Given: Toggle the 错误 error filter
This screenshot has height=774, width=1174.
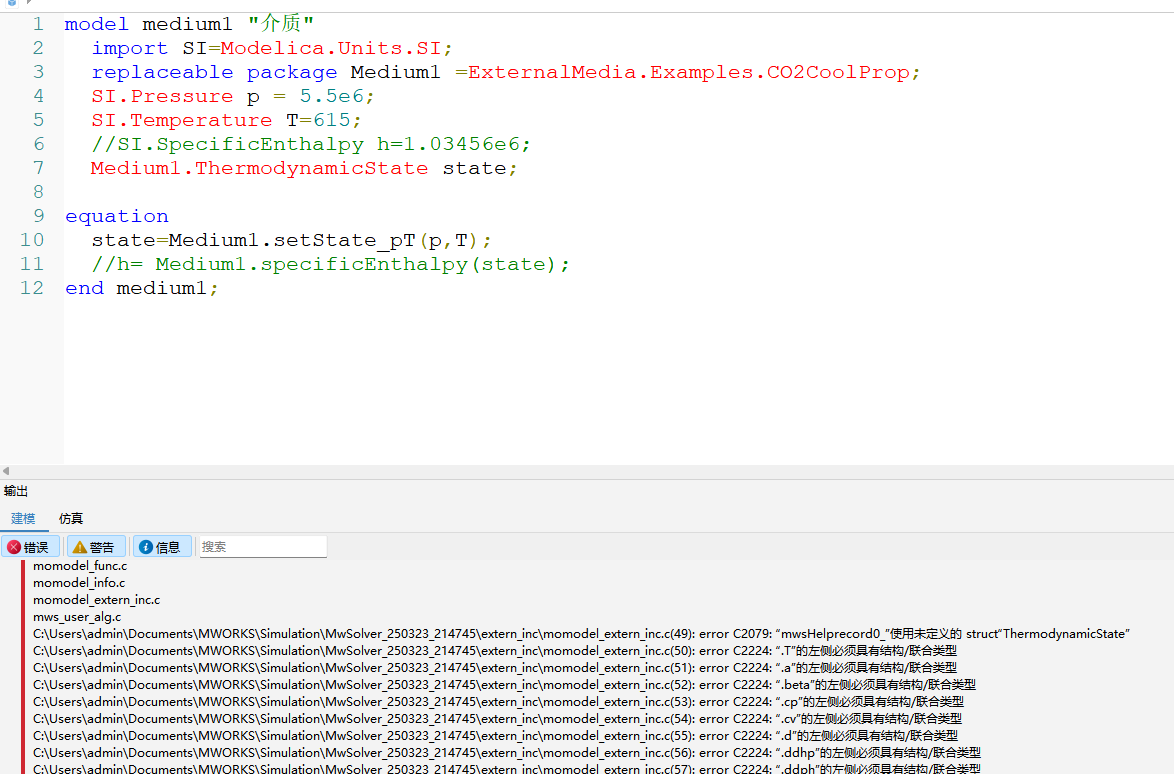Looking at the screenshot, I should click(30, 547).
